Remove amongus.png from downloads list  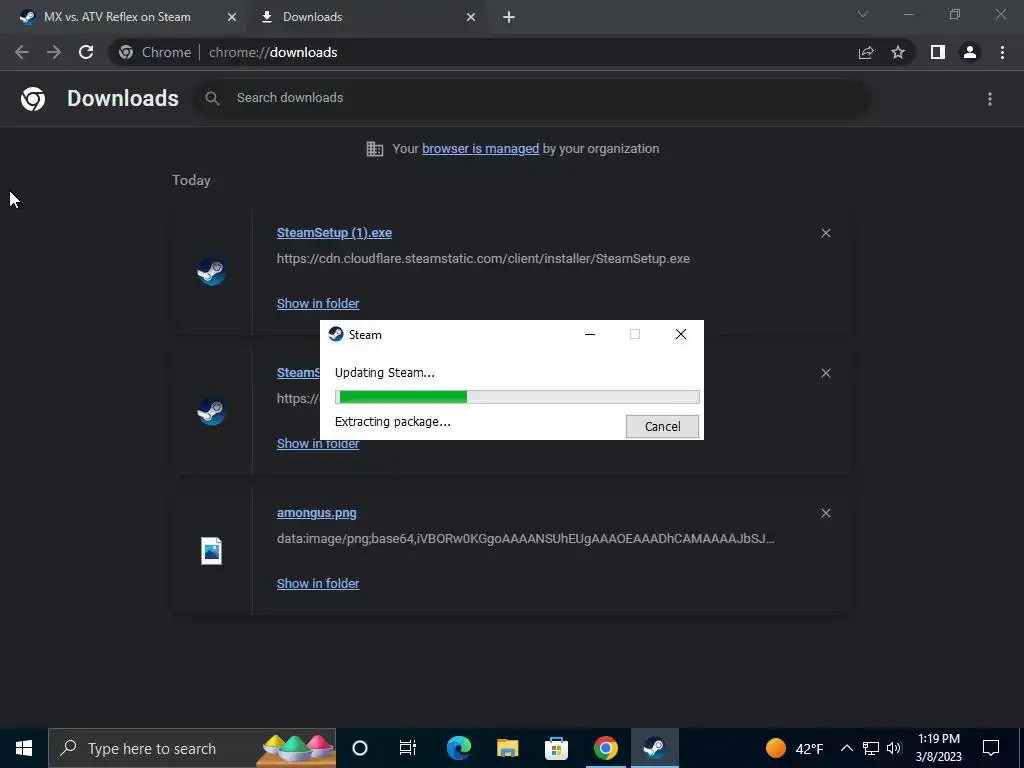click(825, 513)
